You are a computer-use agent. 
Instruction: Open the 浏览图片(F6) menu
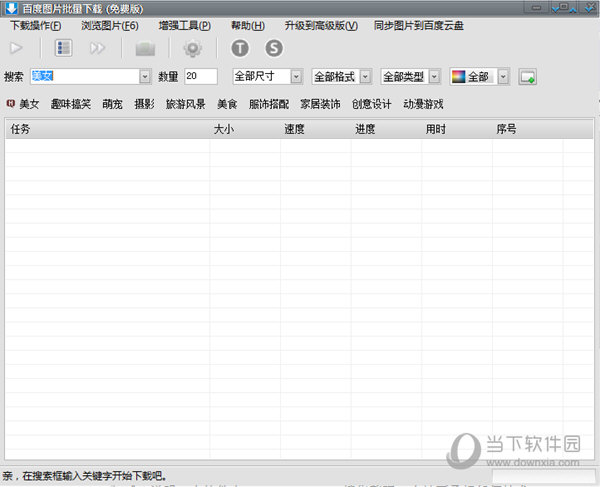click(x=110, y=26)
